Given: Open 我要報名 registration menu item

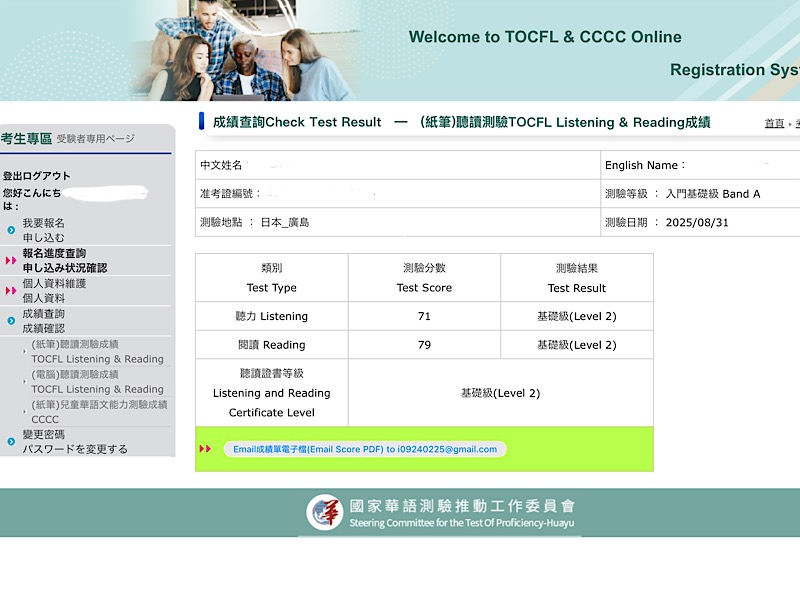Looking at the screenshot, I should click(x=44, y=231).
